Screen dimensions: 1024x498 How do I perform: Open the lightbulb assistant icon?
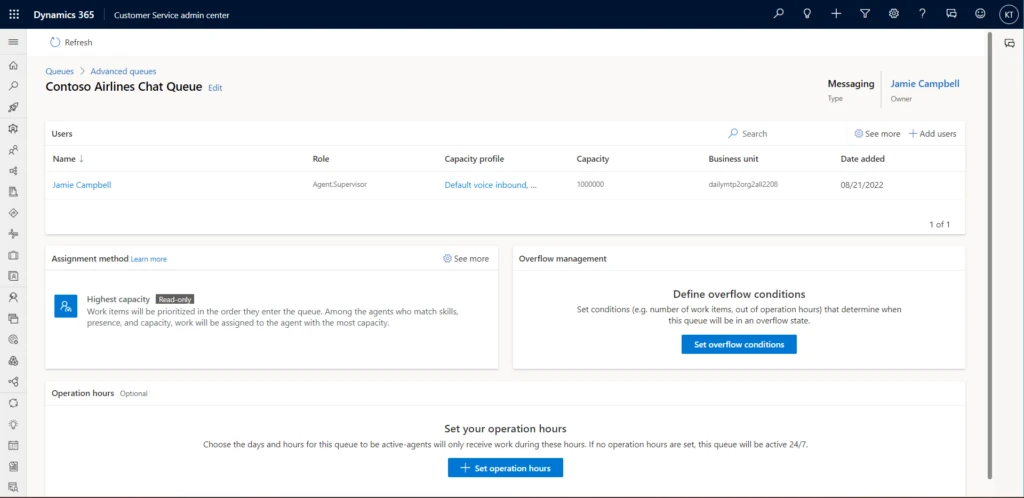[x=807, y=14]
